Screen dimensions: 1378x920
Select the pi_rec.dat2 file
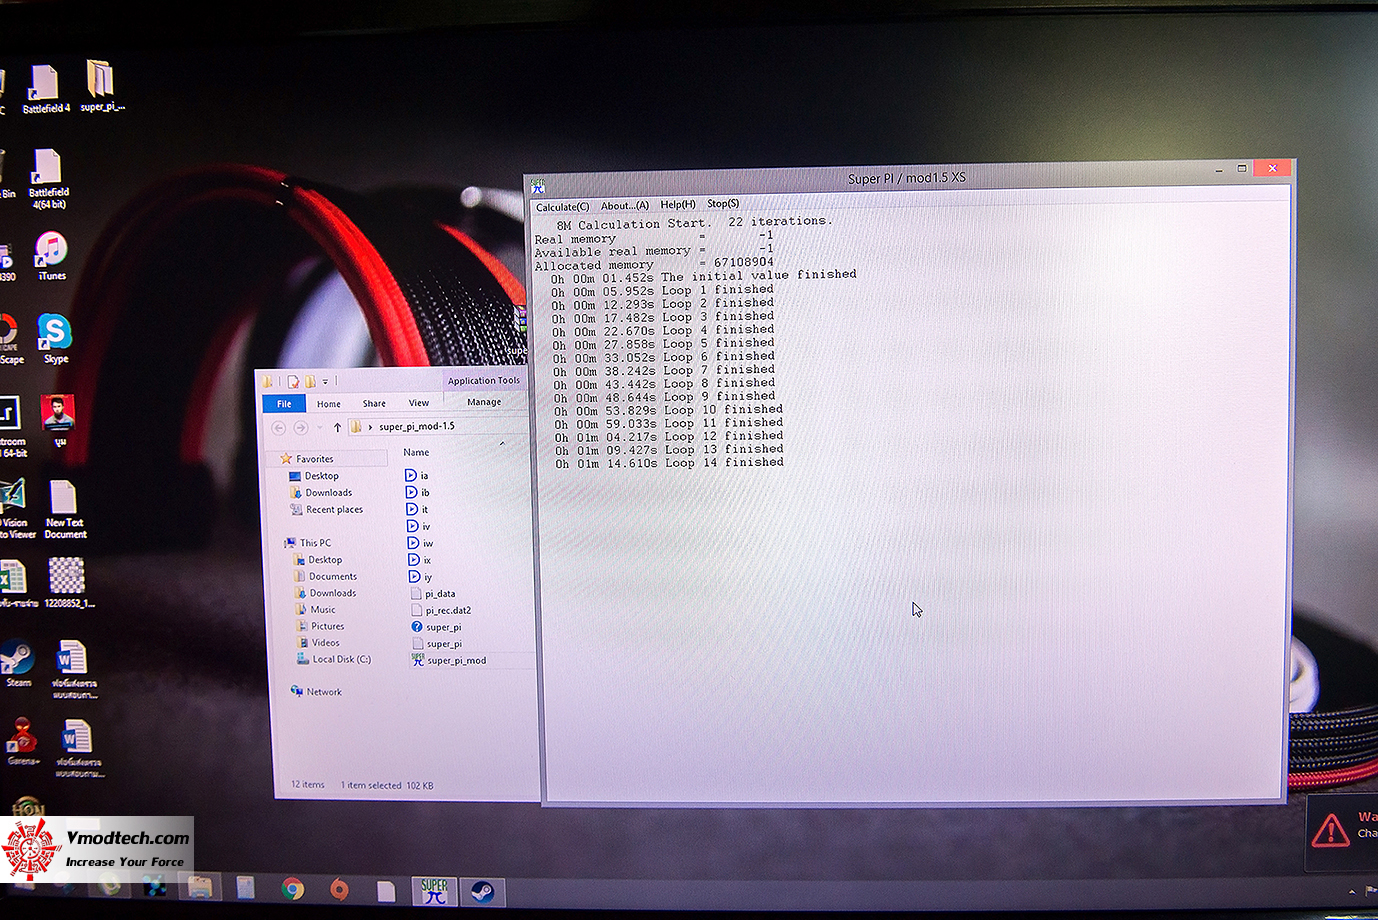coord(441,611)
